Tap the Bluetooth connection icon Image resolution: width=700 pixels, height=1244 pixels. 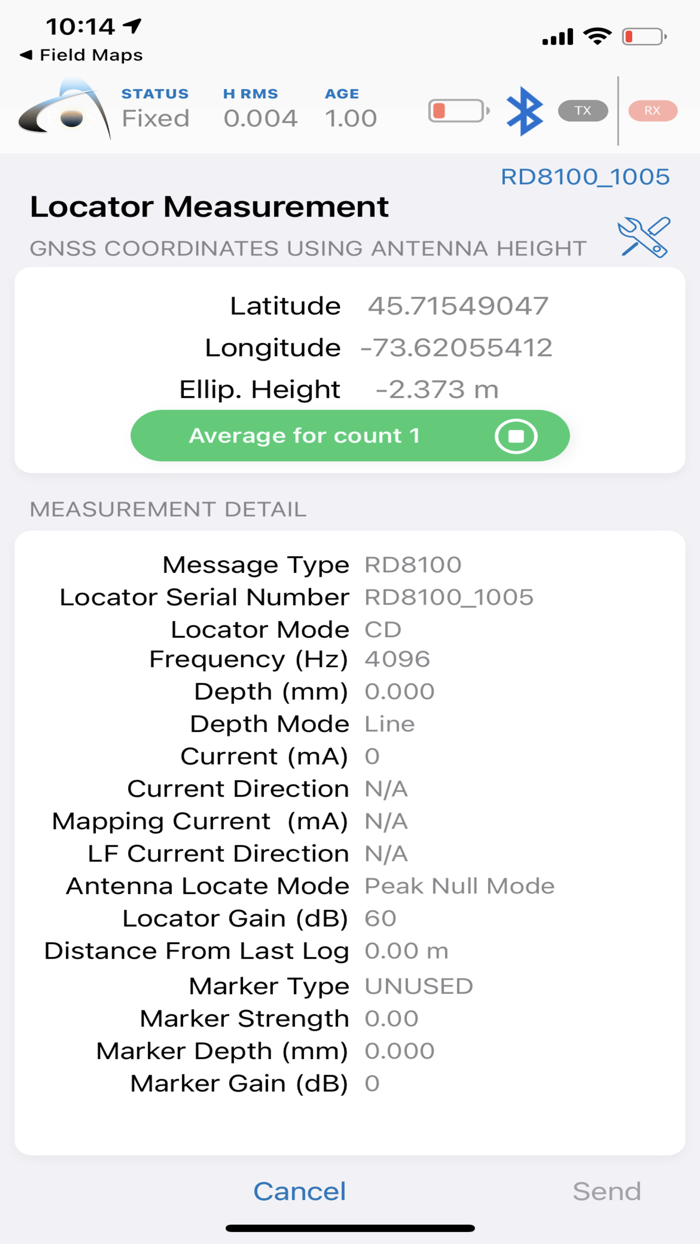524,110
